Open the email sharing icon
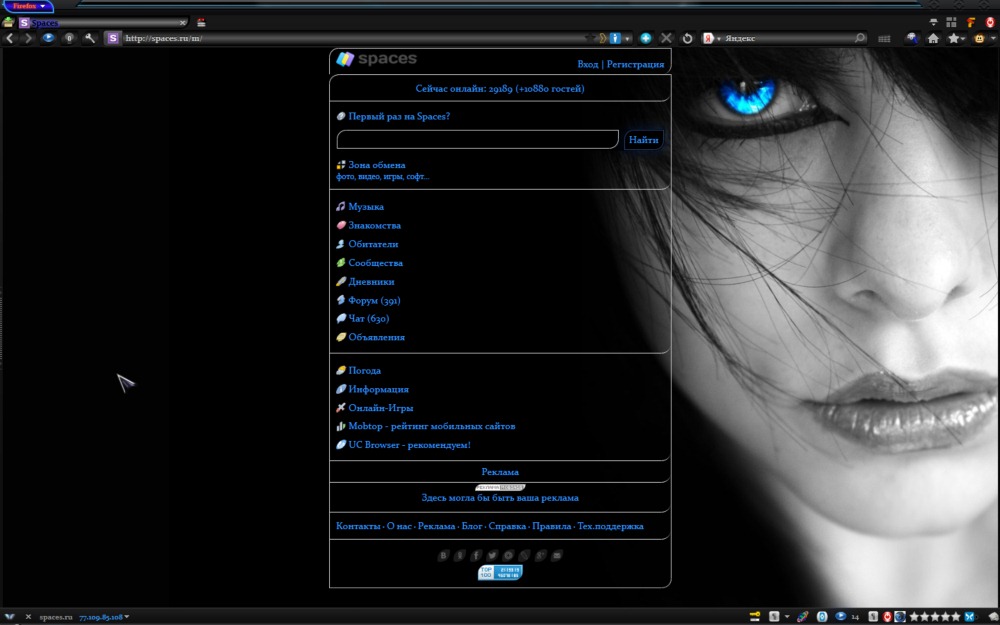The height and width of the screenshot is (625, 1000). point(557,555)
